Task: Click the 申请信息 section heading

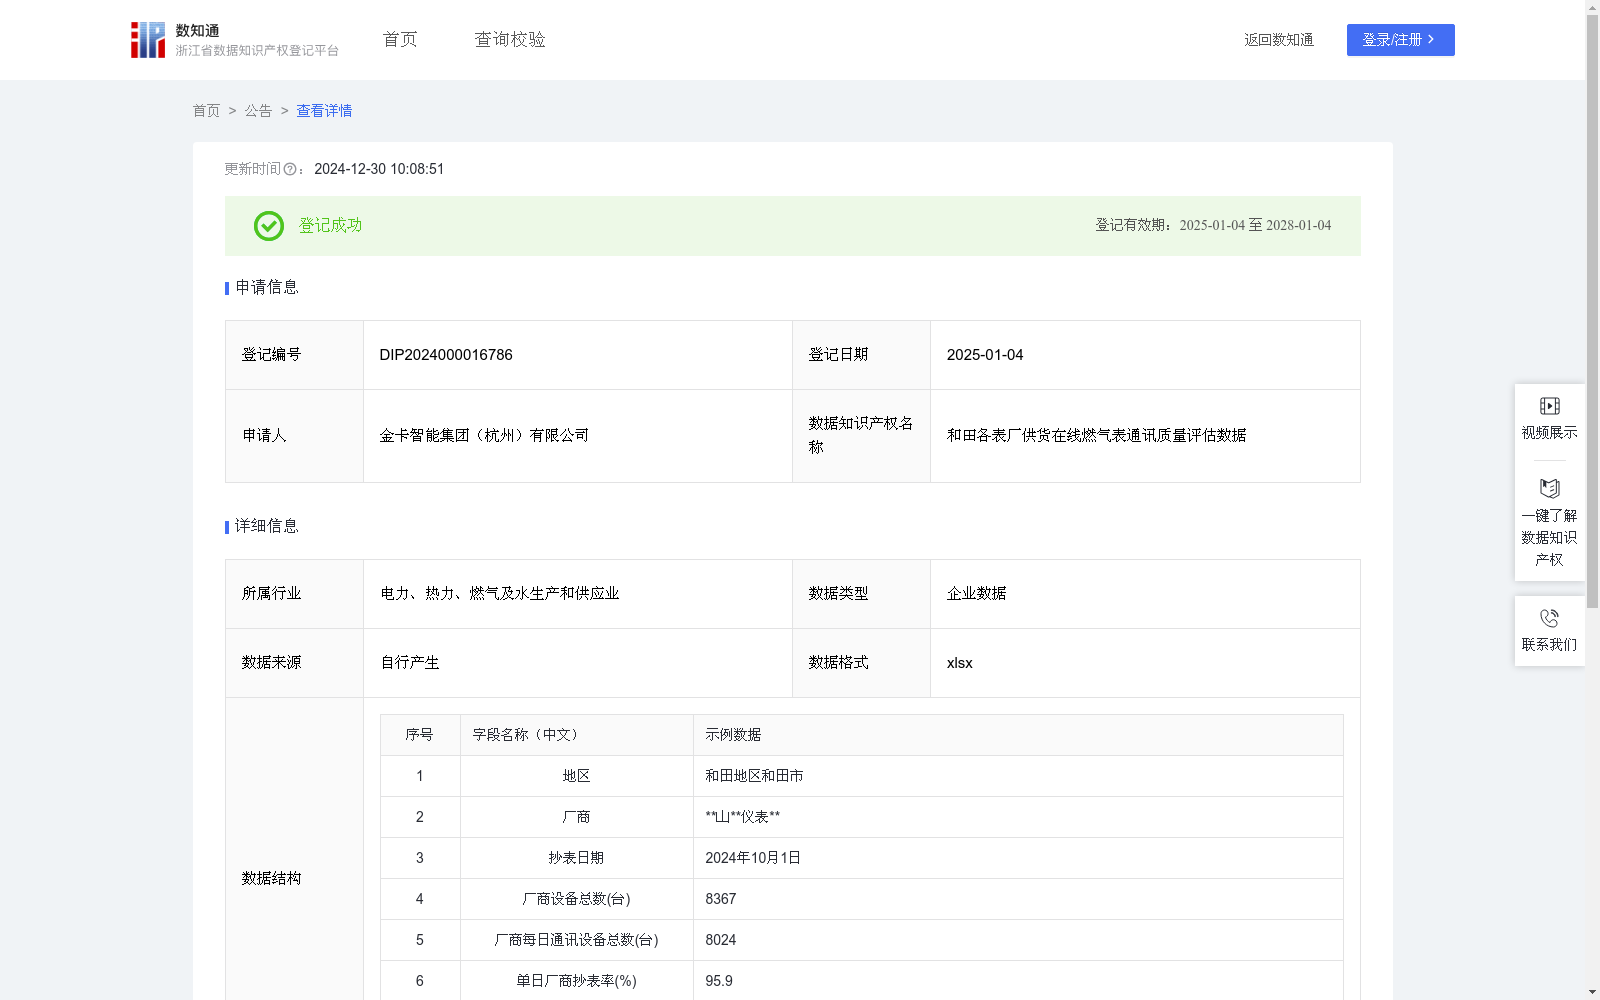Action: [266, 288]
